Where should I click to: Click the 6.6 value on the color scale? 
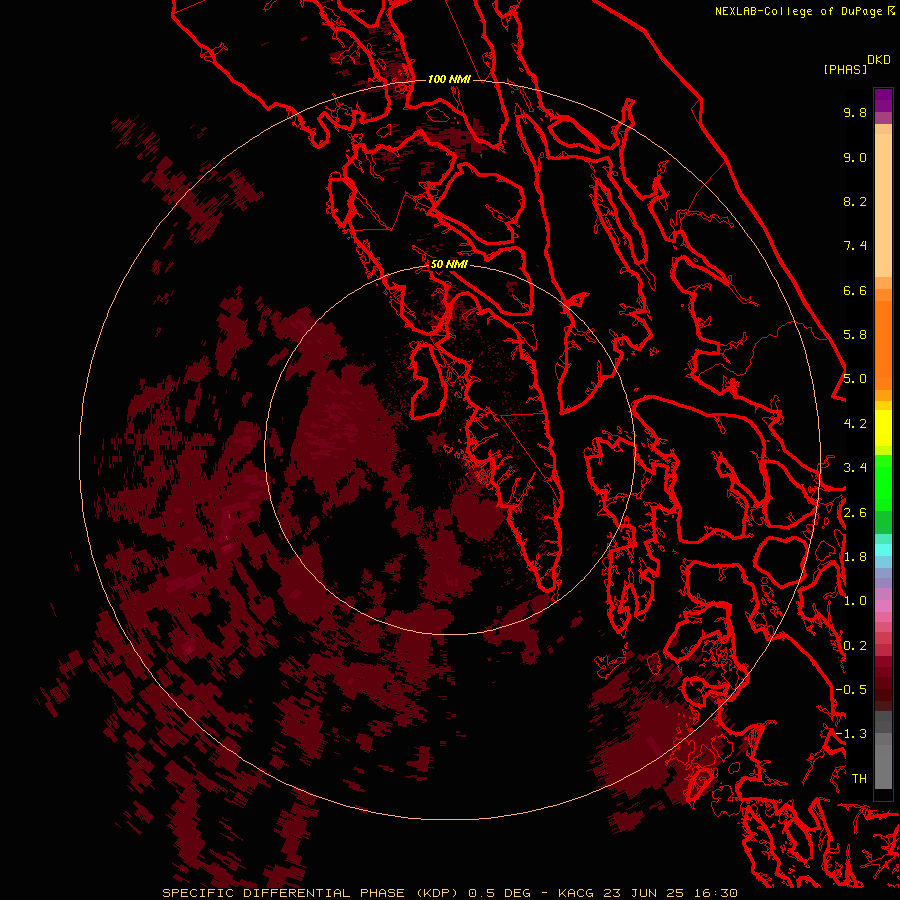(855, 290)
